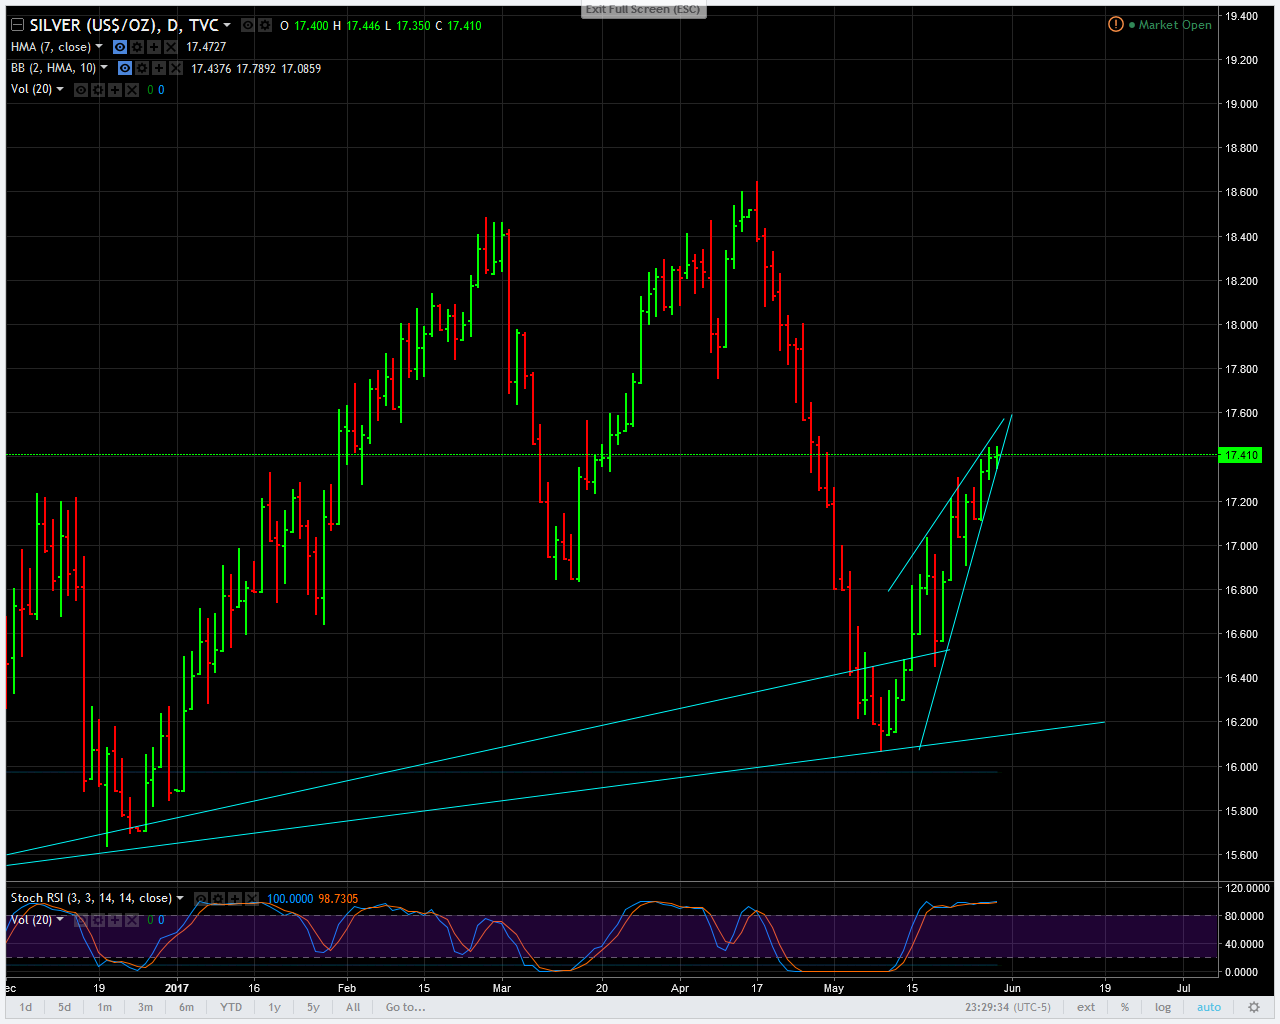Hide the HMA indicator with its eye icon
1280x1024 pixels.
point(120,47)
